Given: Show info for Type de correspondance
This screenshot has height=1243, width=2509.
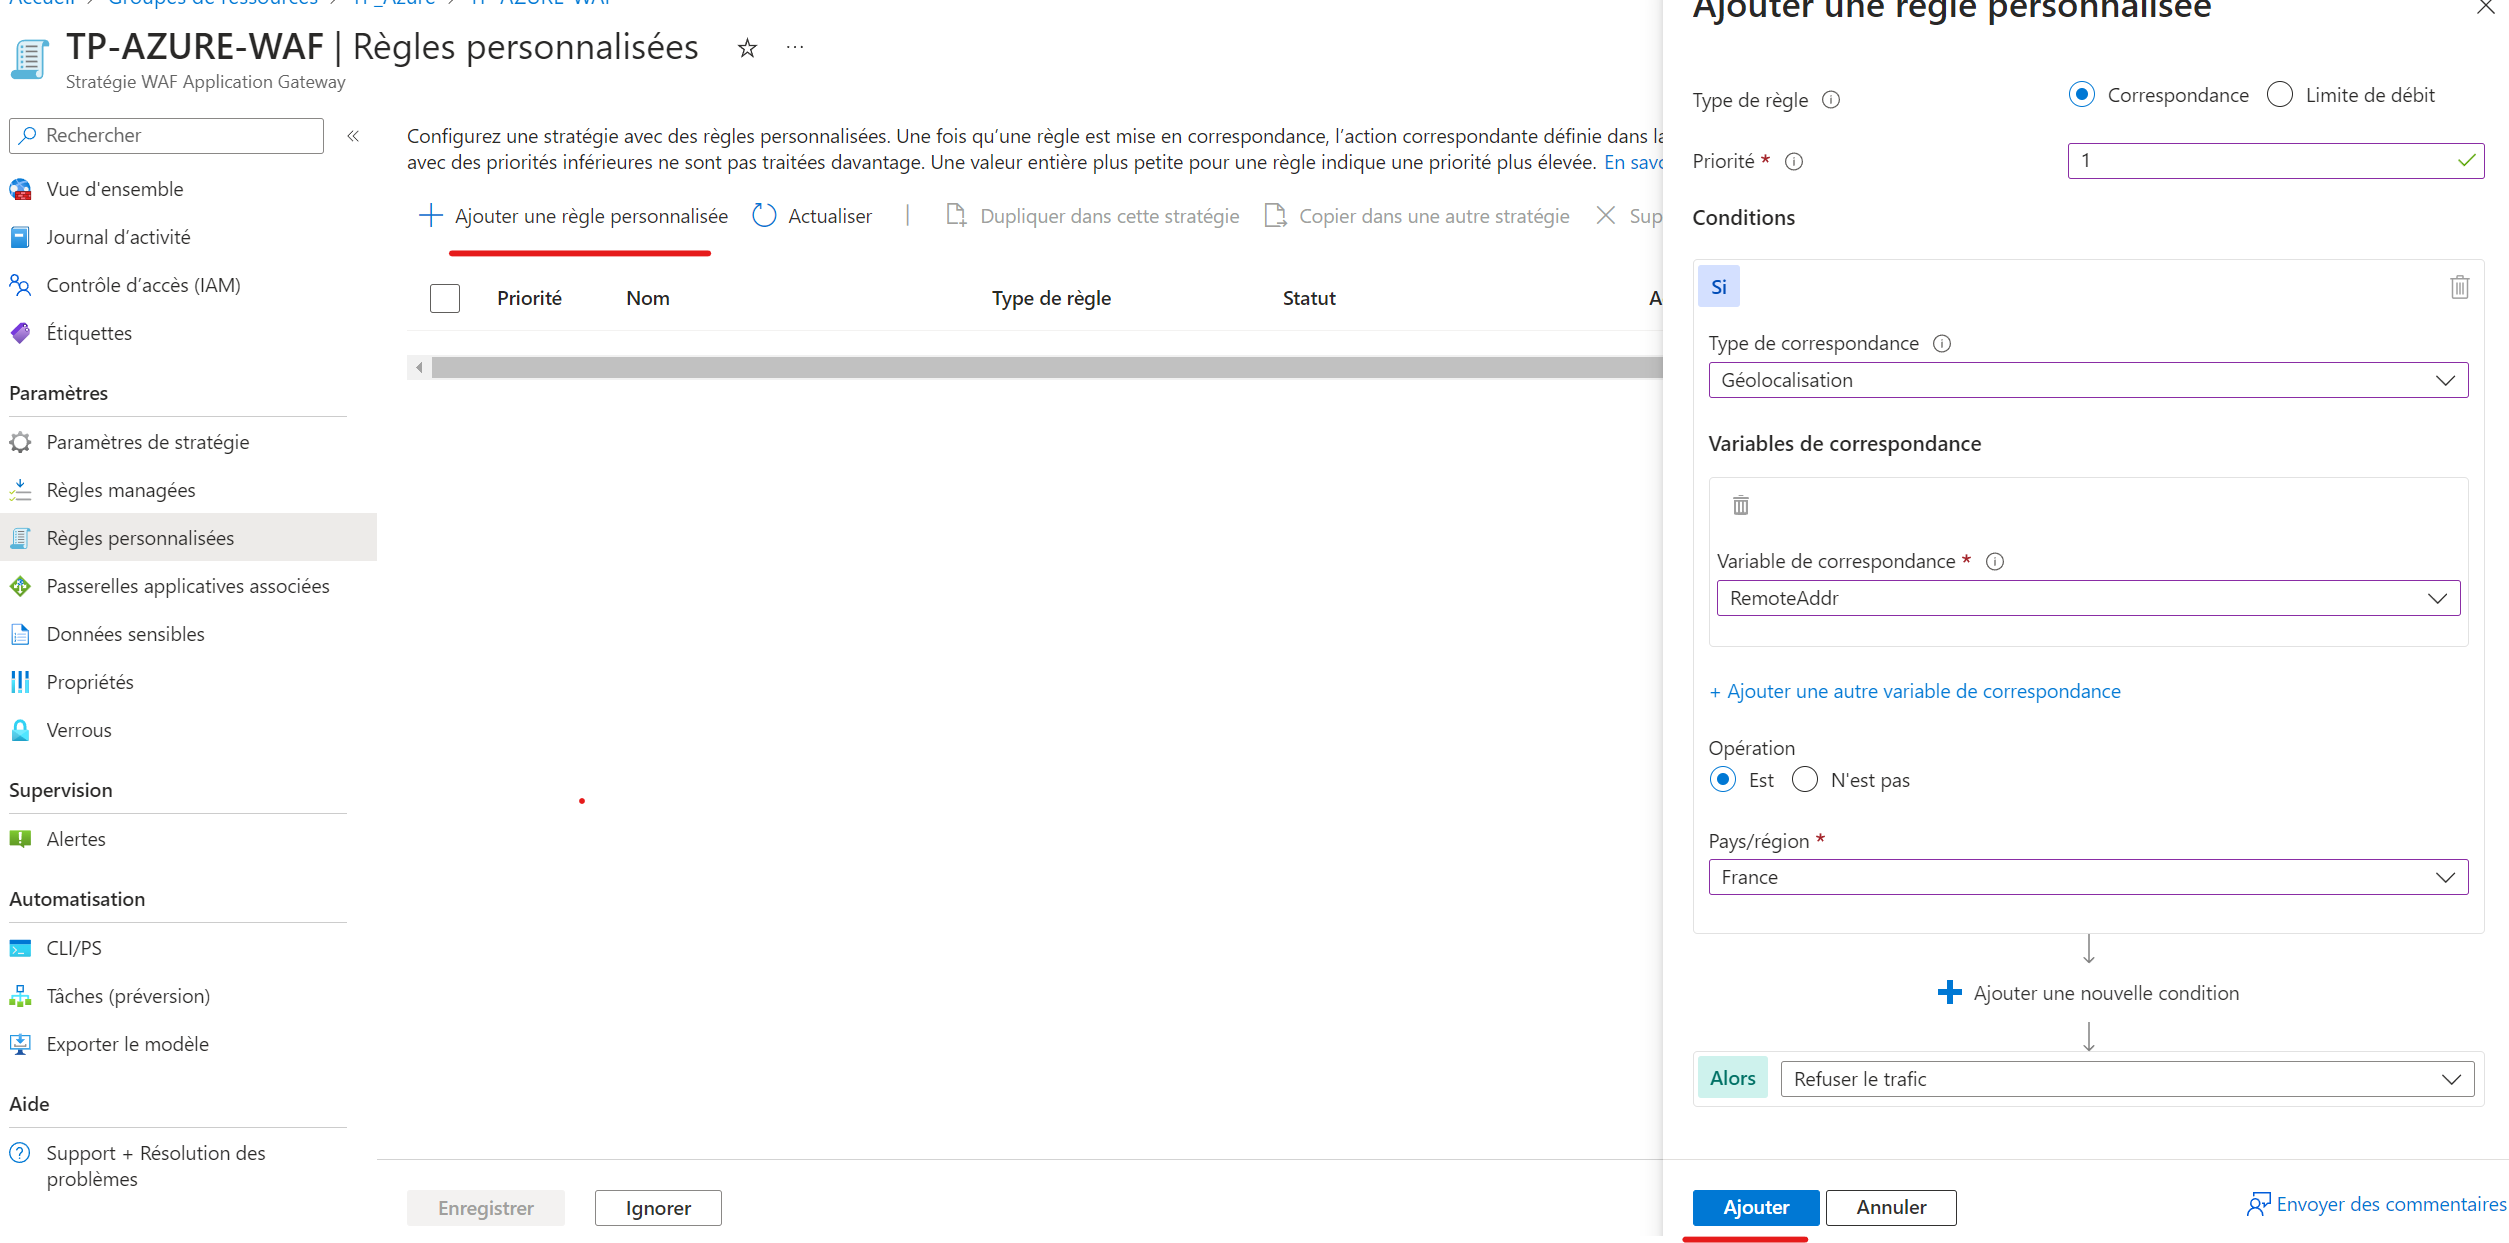Looking at the screenshot, I should [x=1942, y=344].
